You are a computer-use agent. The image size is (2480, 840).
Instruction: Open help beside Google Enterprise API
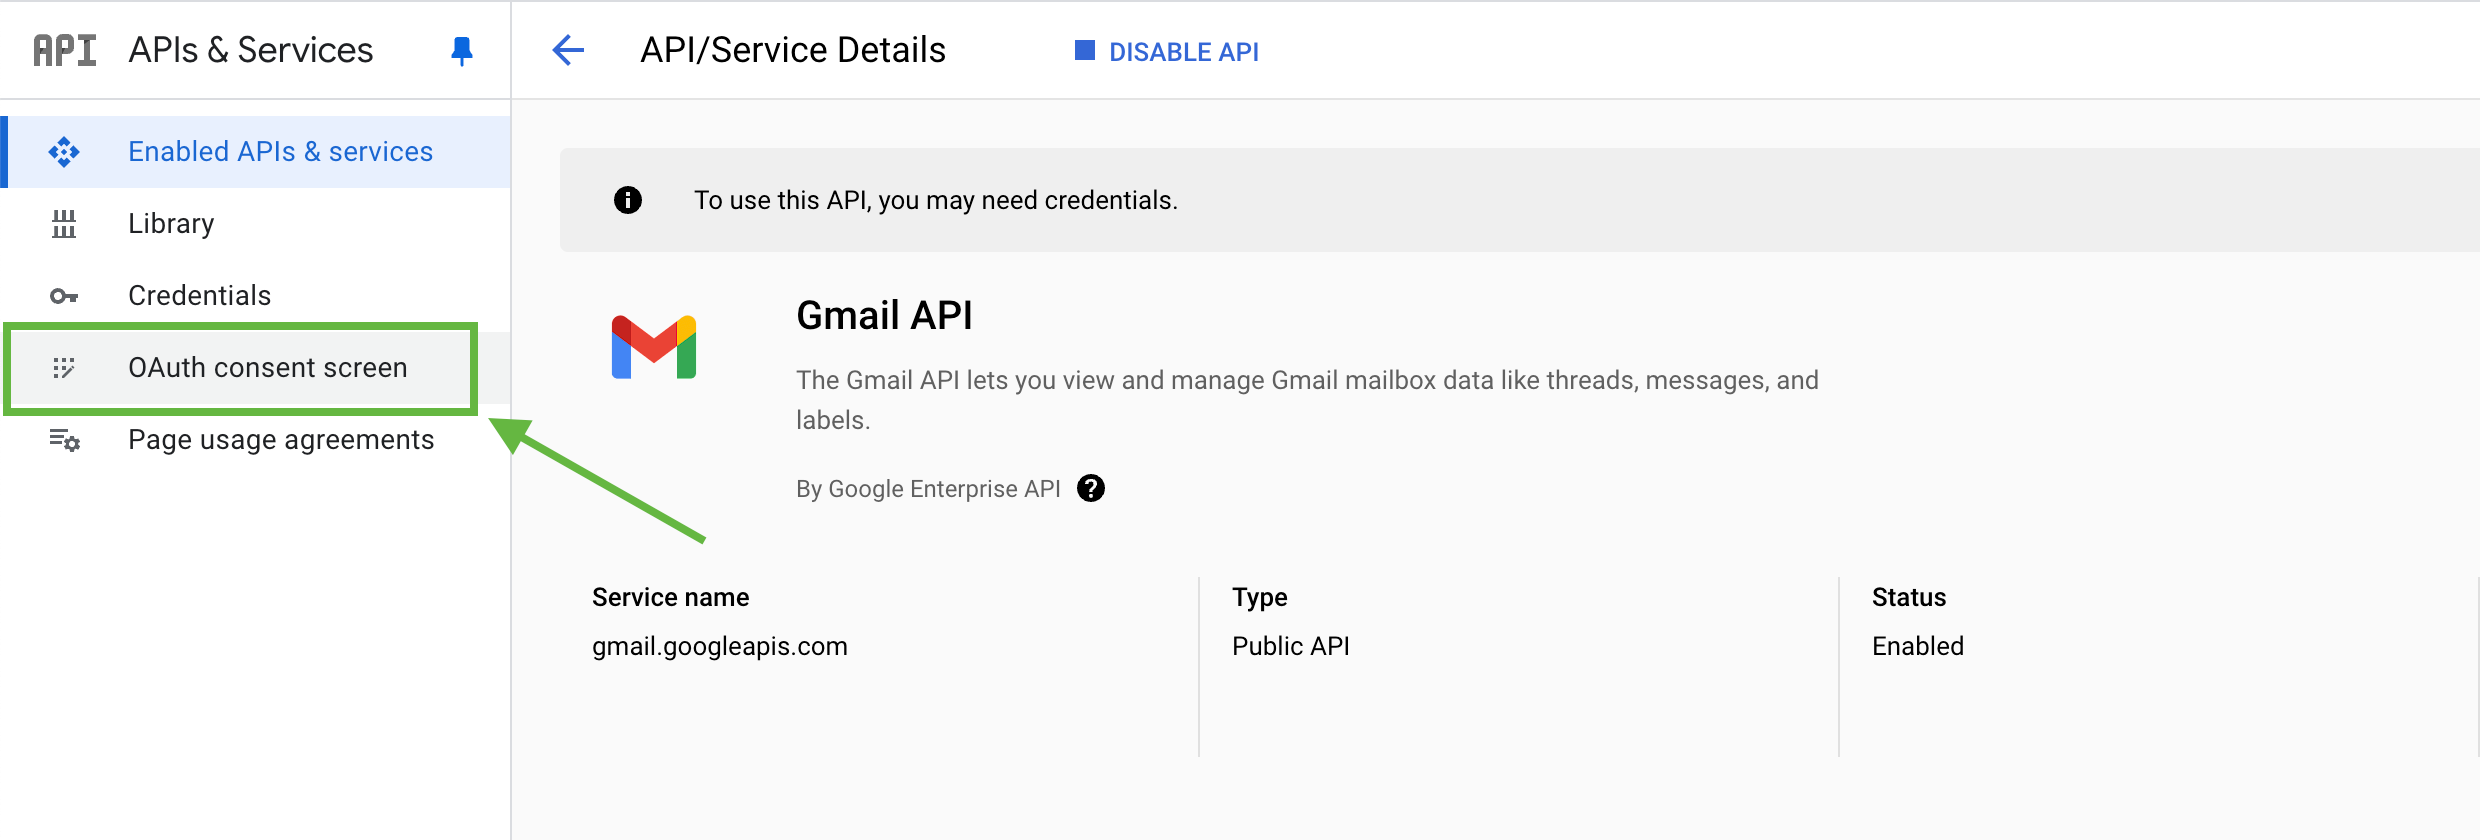(1091, 488)
